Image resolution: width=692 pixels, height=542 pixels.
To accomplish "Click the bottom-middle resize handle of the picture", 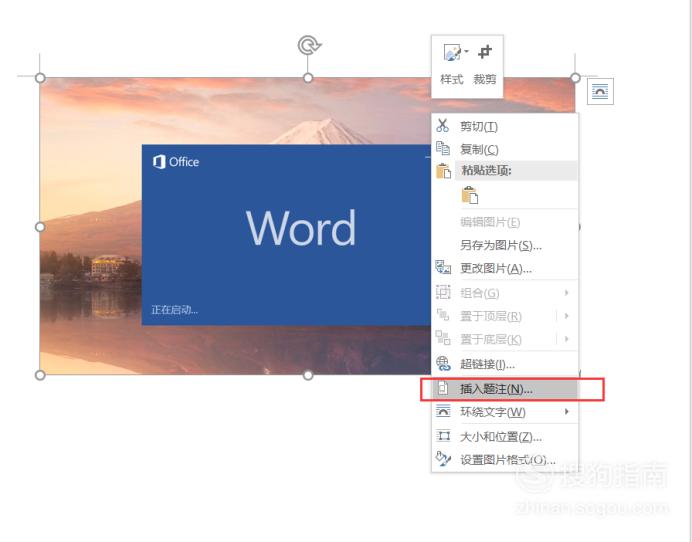I will click(308, 375).
